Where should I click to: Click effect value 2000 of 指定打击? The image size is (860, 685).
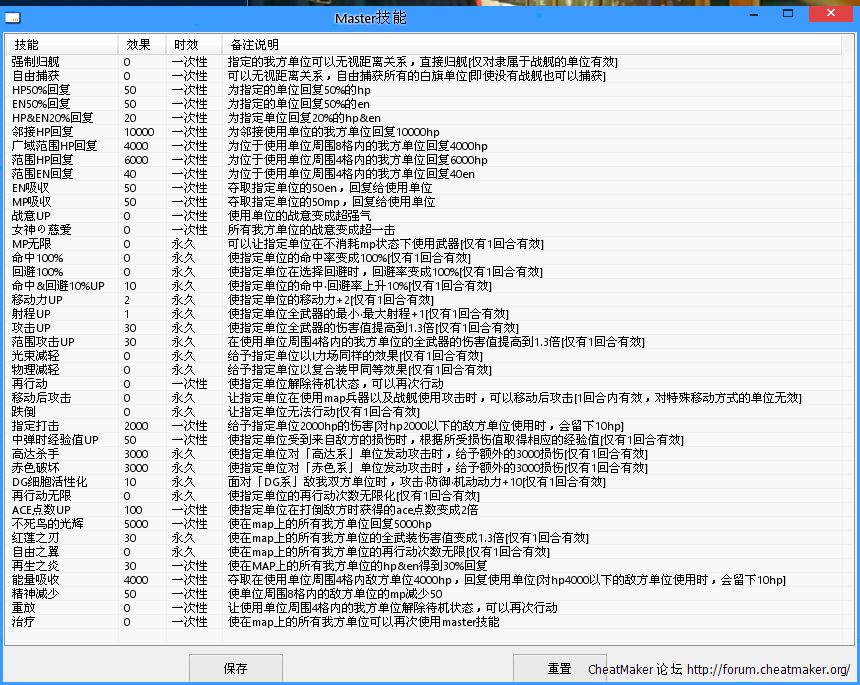[136, 426]
